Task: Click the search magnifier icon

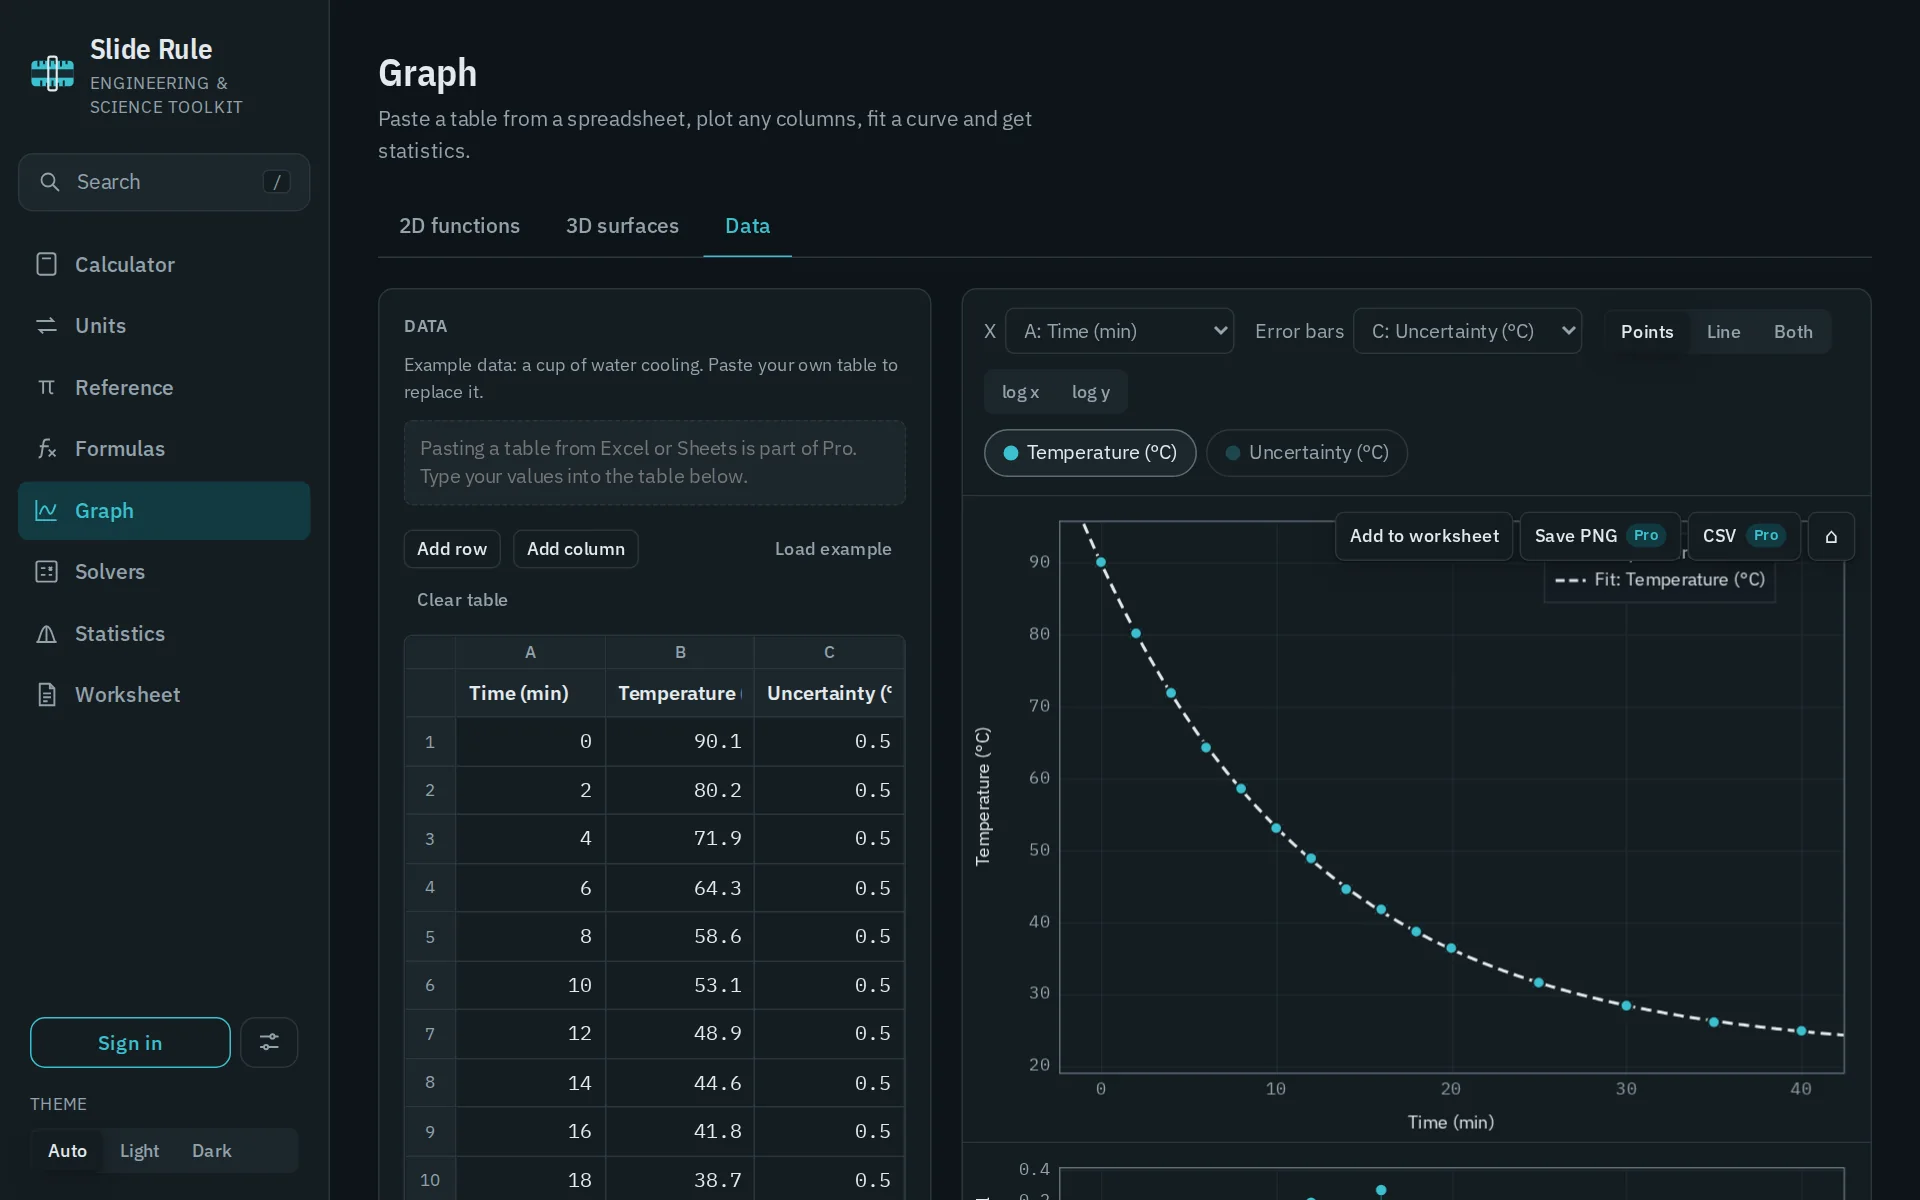Action: click(49, 182)
